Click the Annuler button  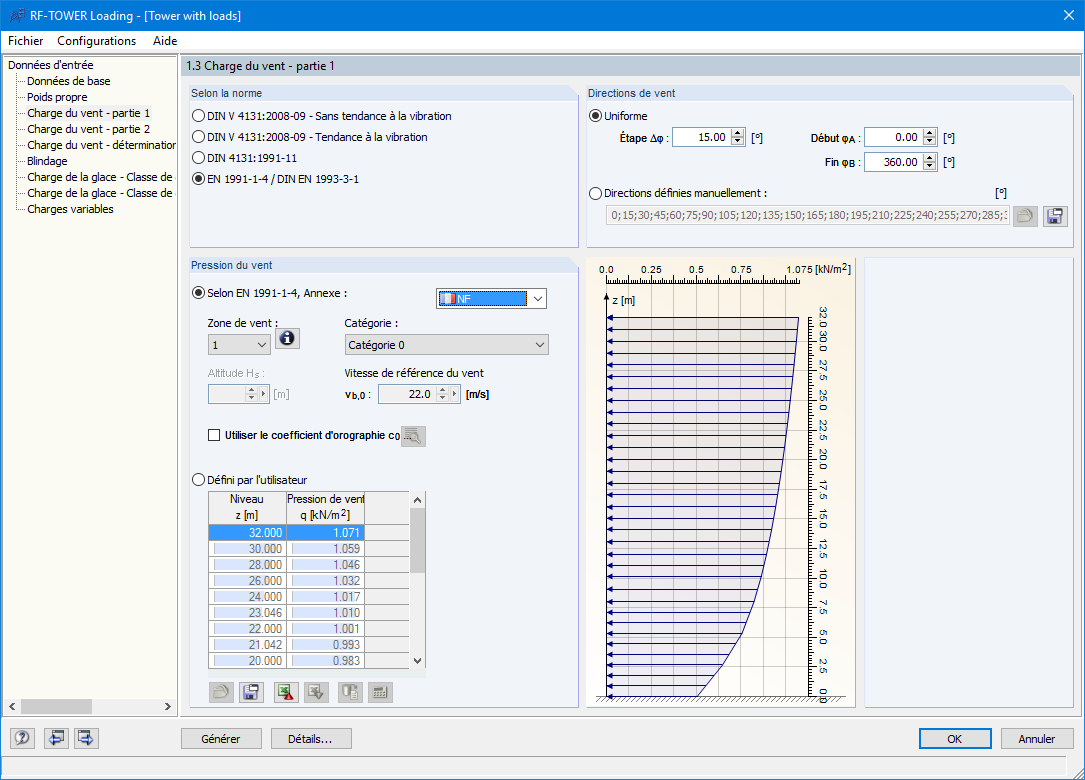(1037, 738)
